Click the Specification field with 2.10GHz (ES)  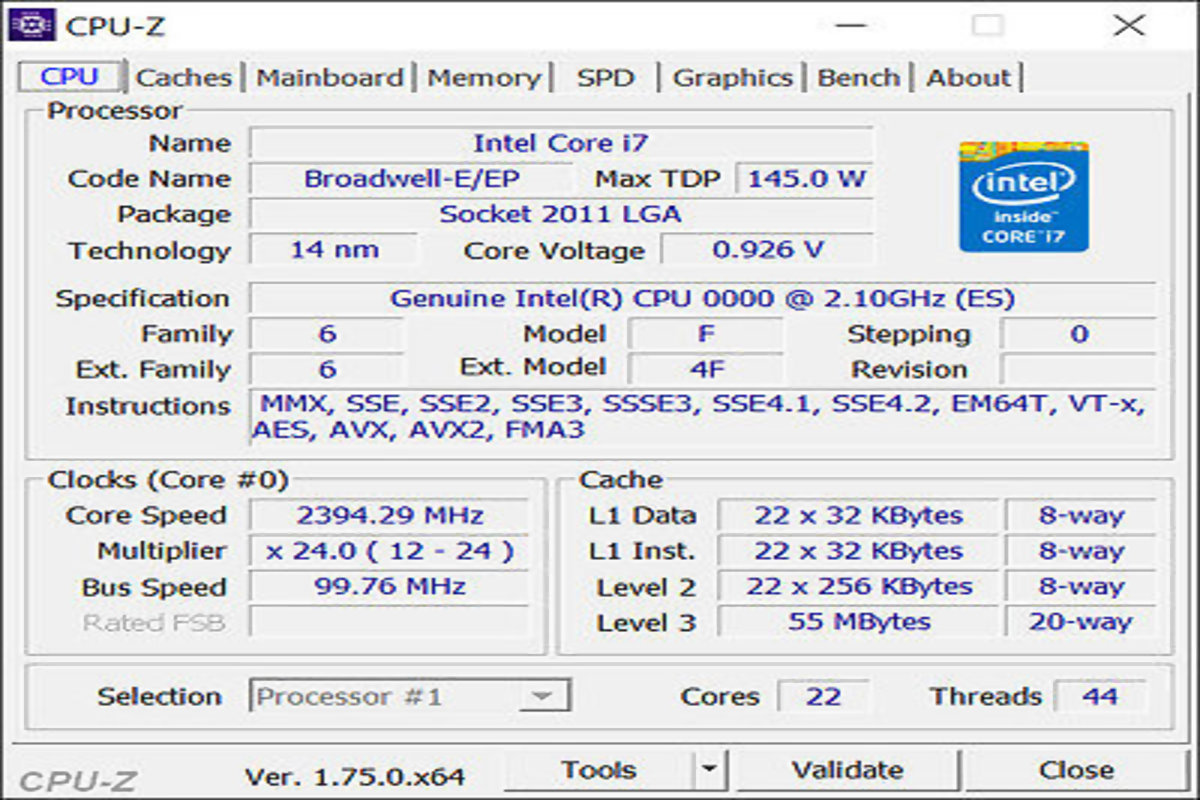pyautogui.click(x=702, y=298)
